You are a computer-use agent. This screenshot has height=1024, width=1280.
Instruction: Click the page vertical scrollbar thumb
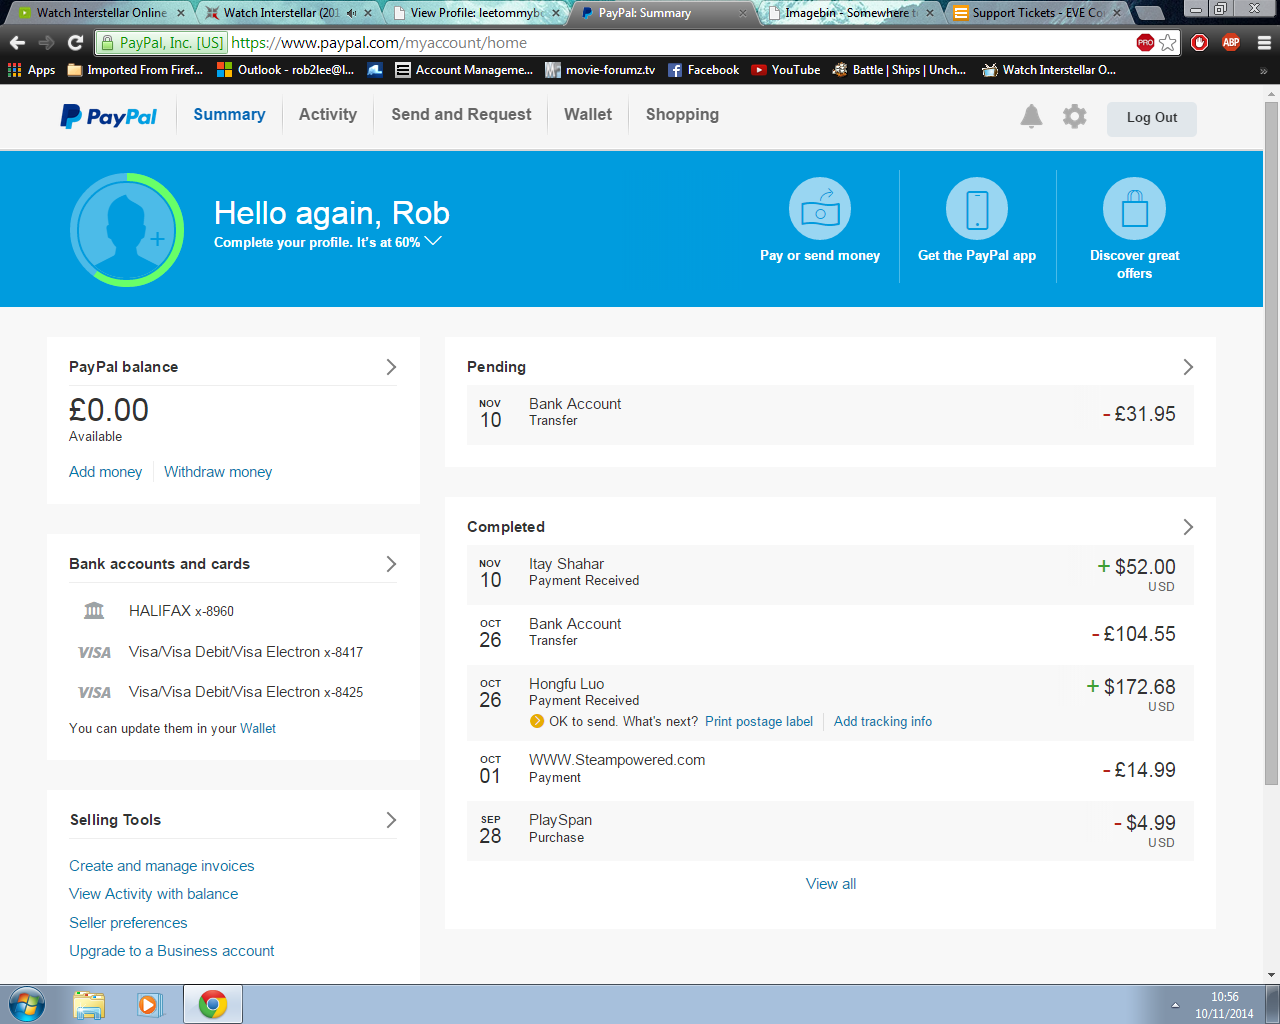[x=1271, y=442]
